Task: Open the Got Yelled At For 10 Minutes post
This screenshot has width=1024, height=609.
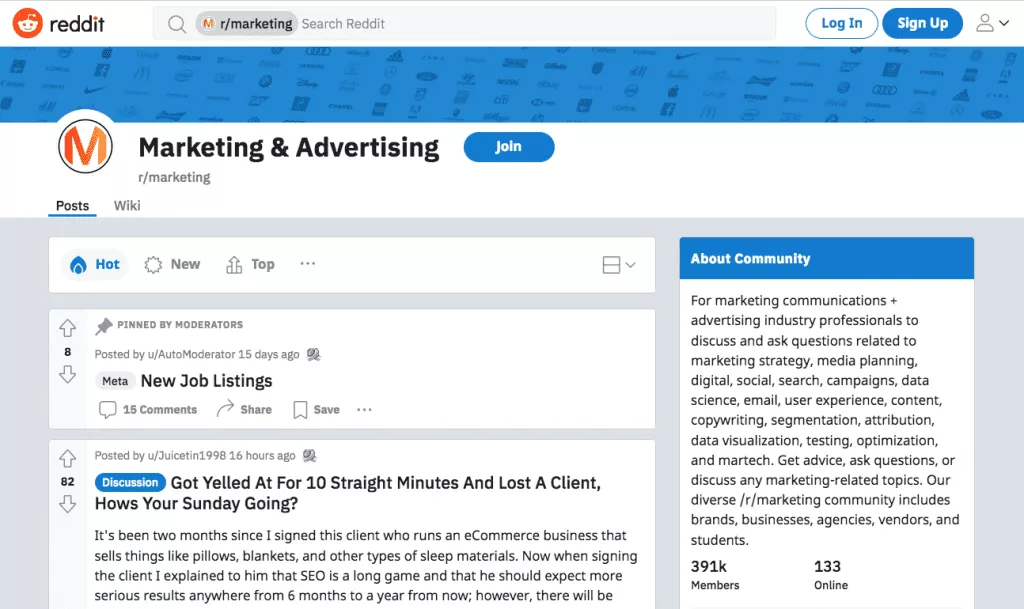Action: click(348, 493)
